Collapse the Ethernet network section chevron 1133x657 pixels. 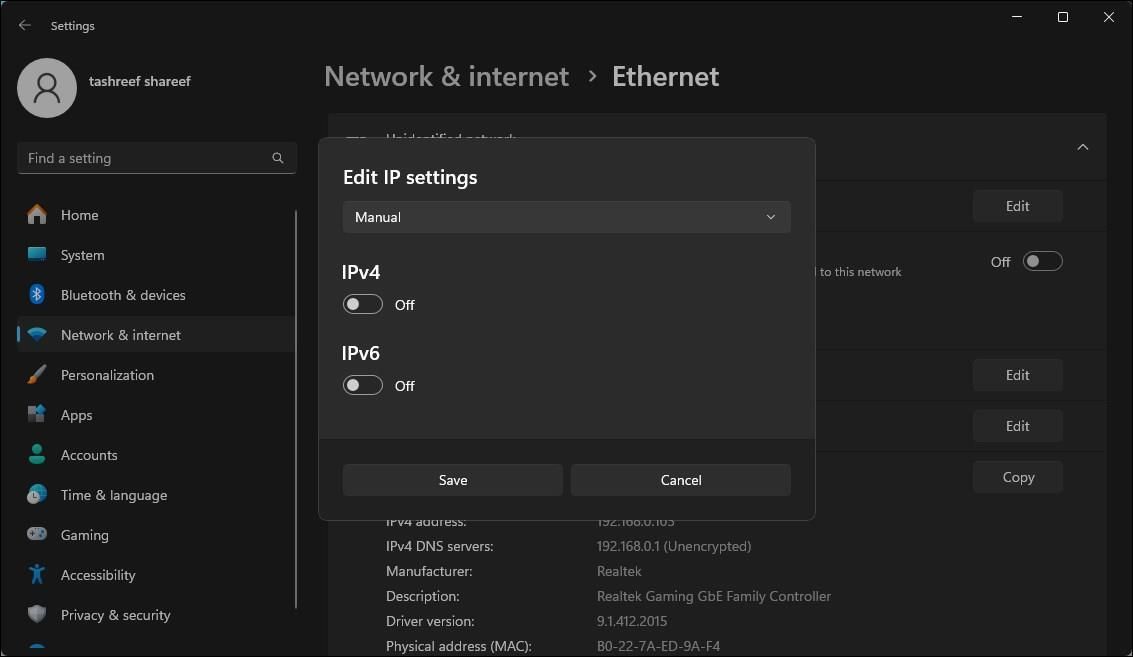click(x=1082, y=147)
